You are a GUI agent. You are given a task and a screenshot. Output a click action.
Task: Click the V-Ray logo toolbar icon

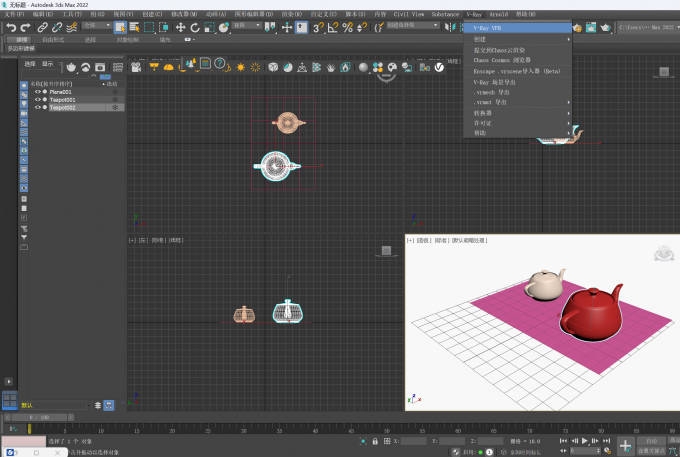click(439, 67)
